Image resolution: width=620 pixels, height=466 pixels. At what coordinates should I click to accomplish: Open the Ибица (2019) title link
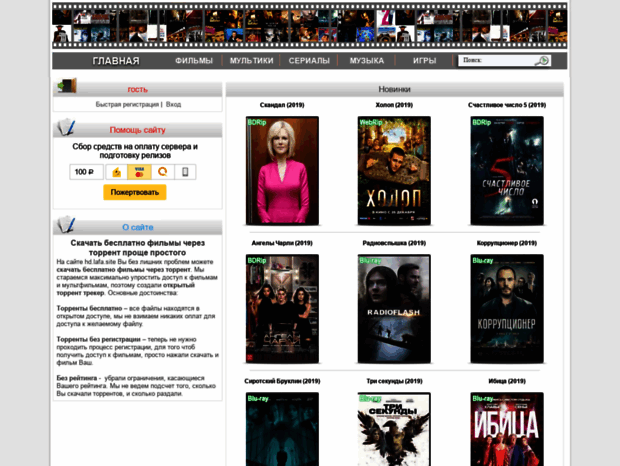pos(507,381)
